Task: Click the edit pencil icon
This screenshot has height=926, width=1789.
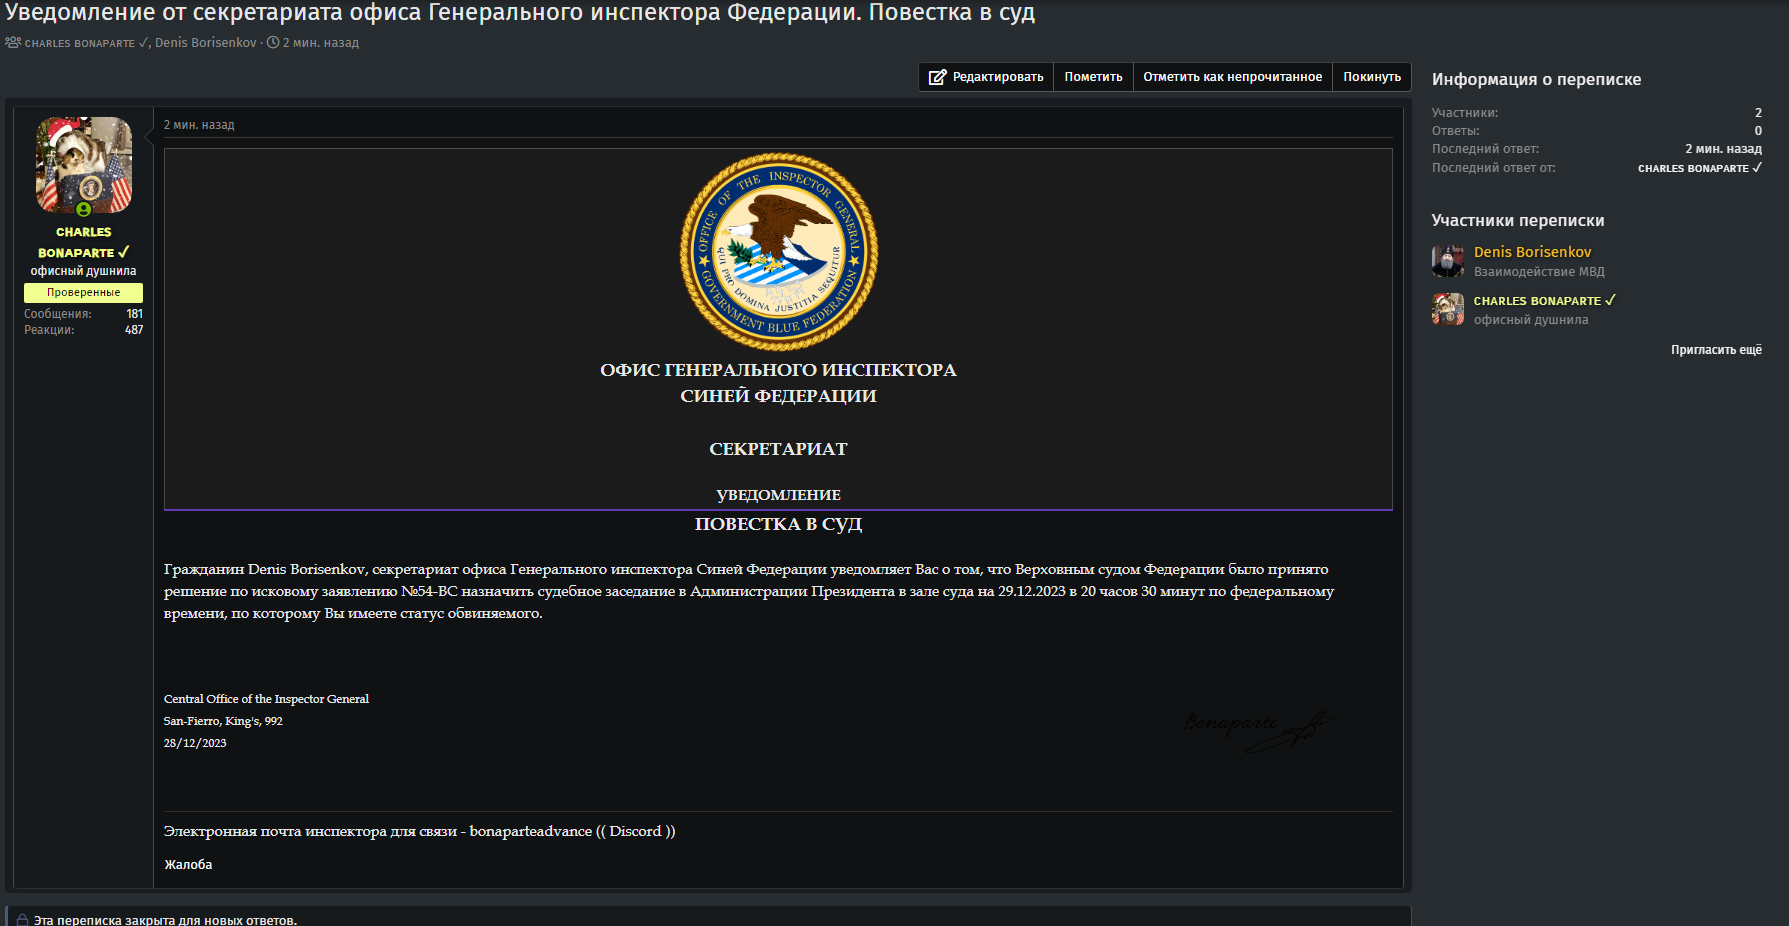Action: (x=937, y=77)
